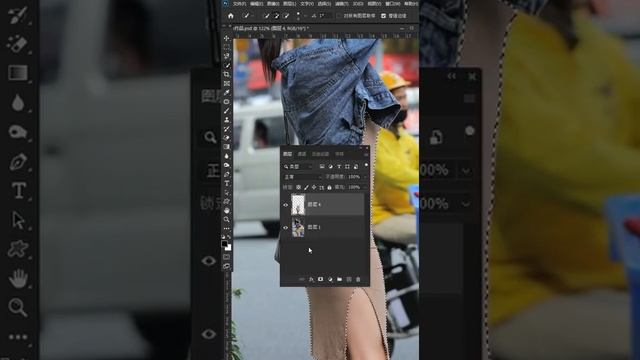Select the Lasso tool
This screenshot has width=640, height=360.
click(x=227, y=56)
